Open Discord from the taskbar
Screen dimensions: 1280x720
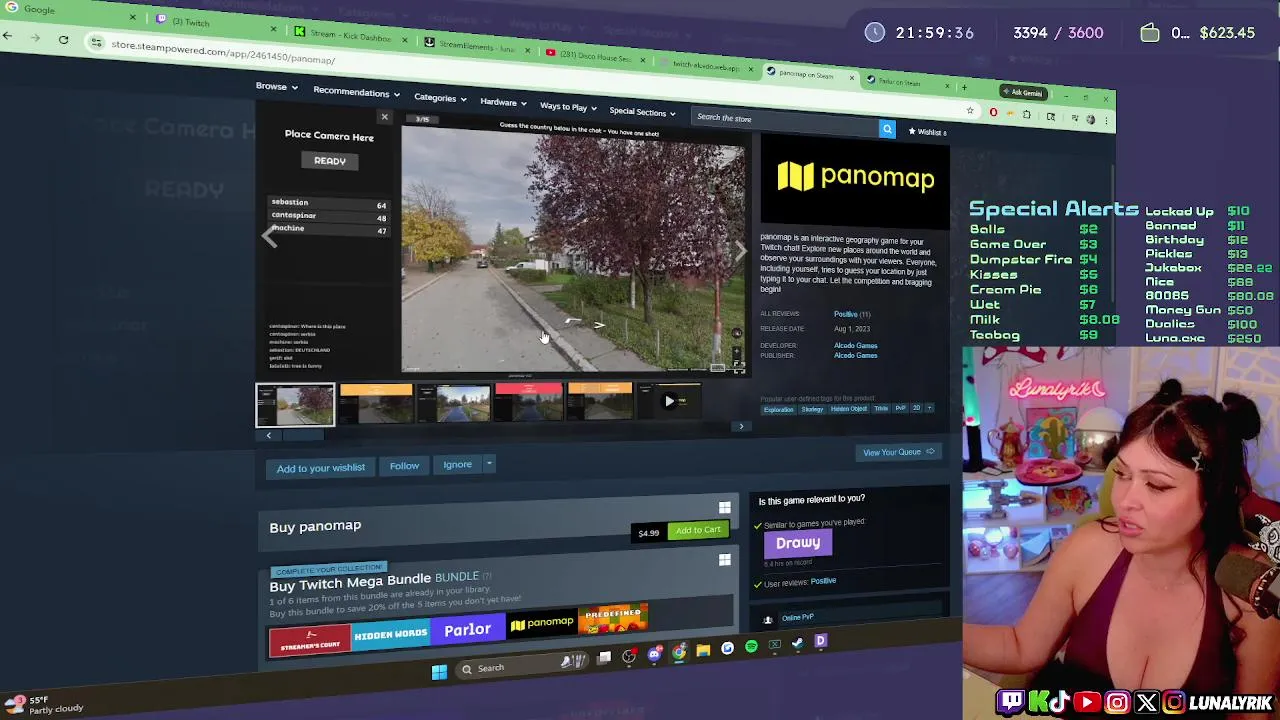(x=655, y=655)
